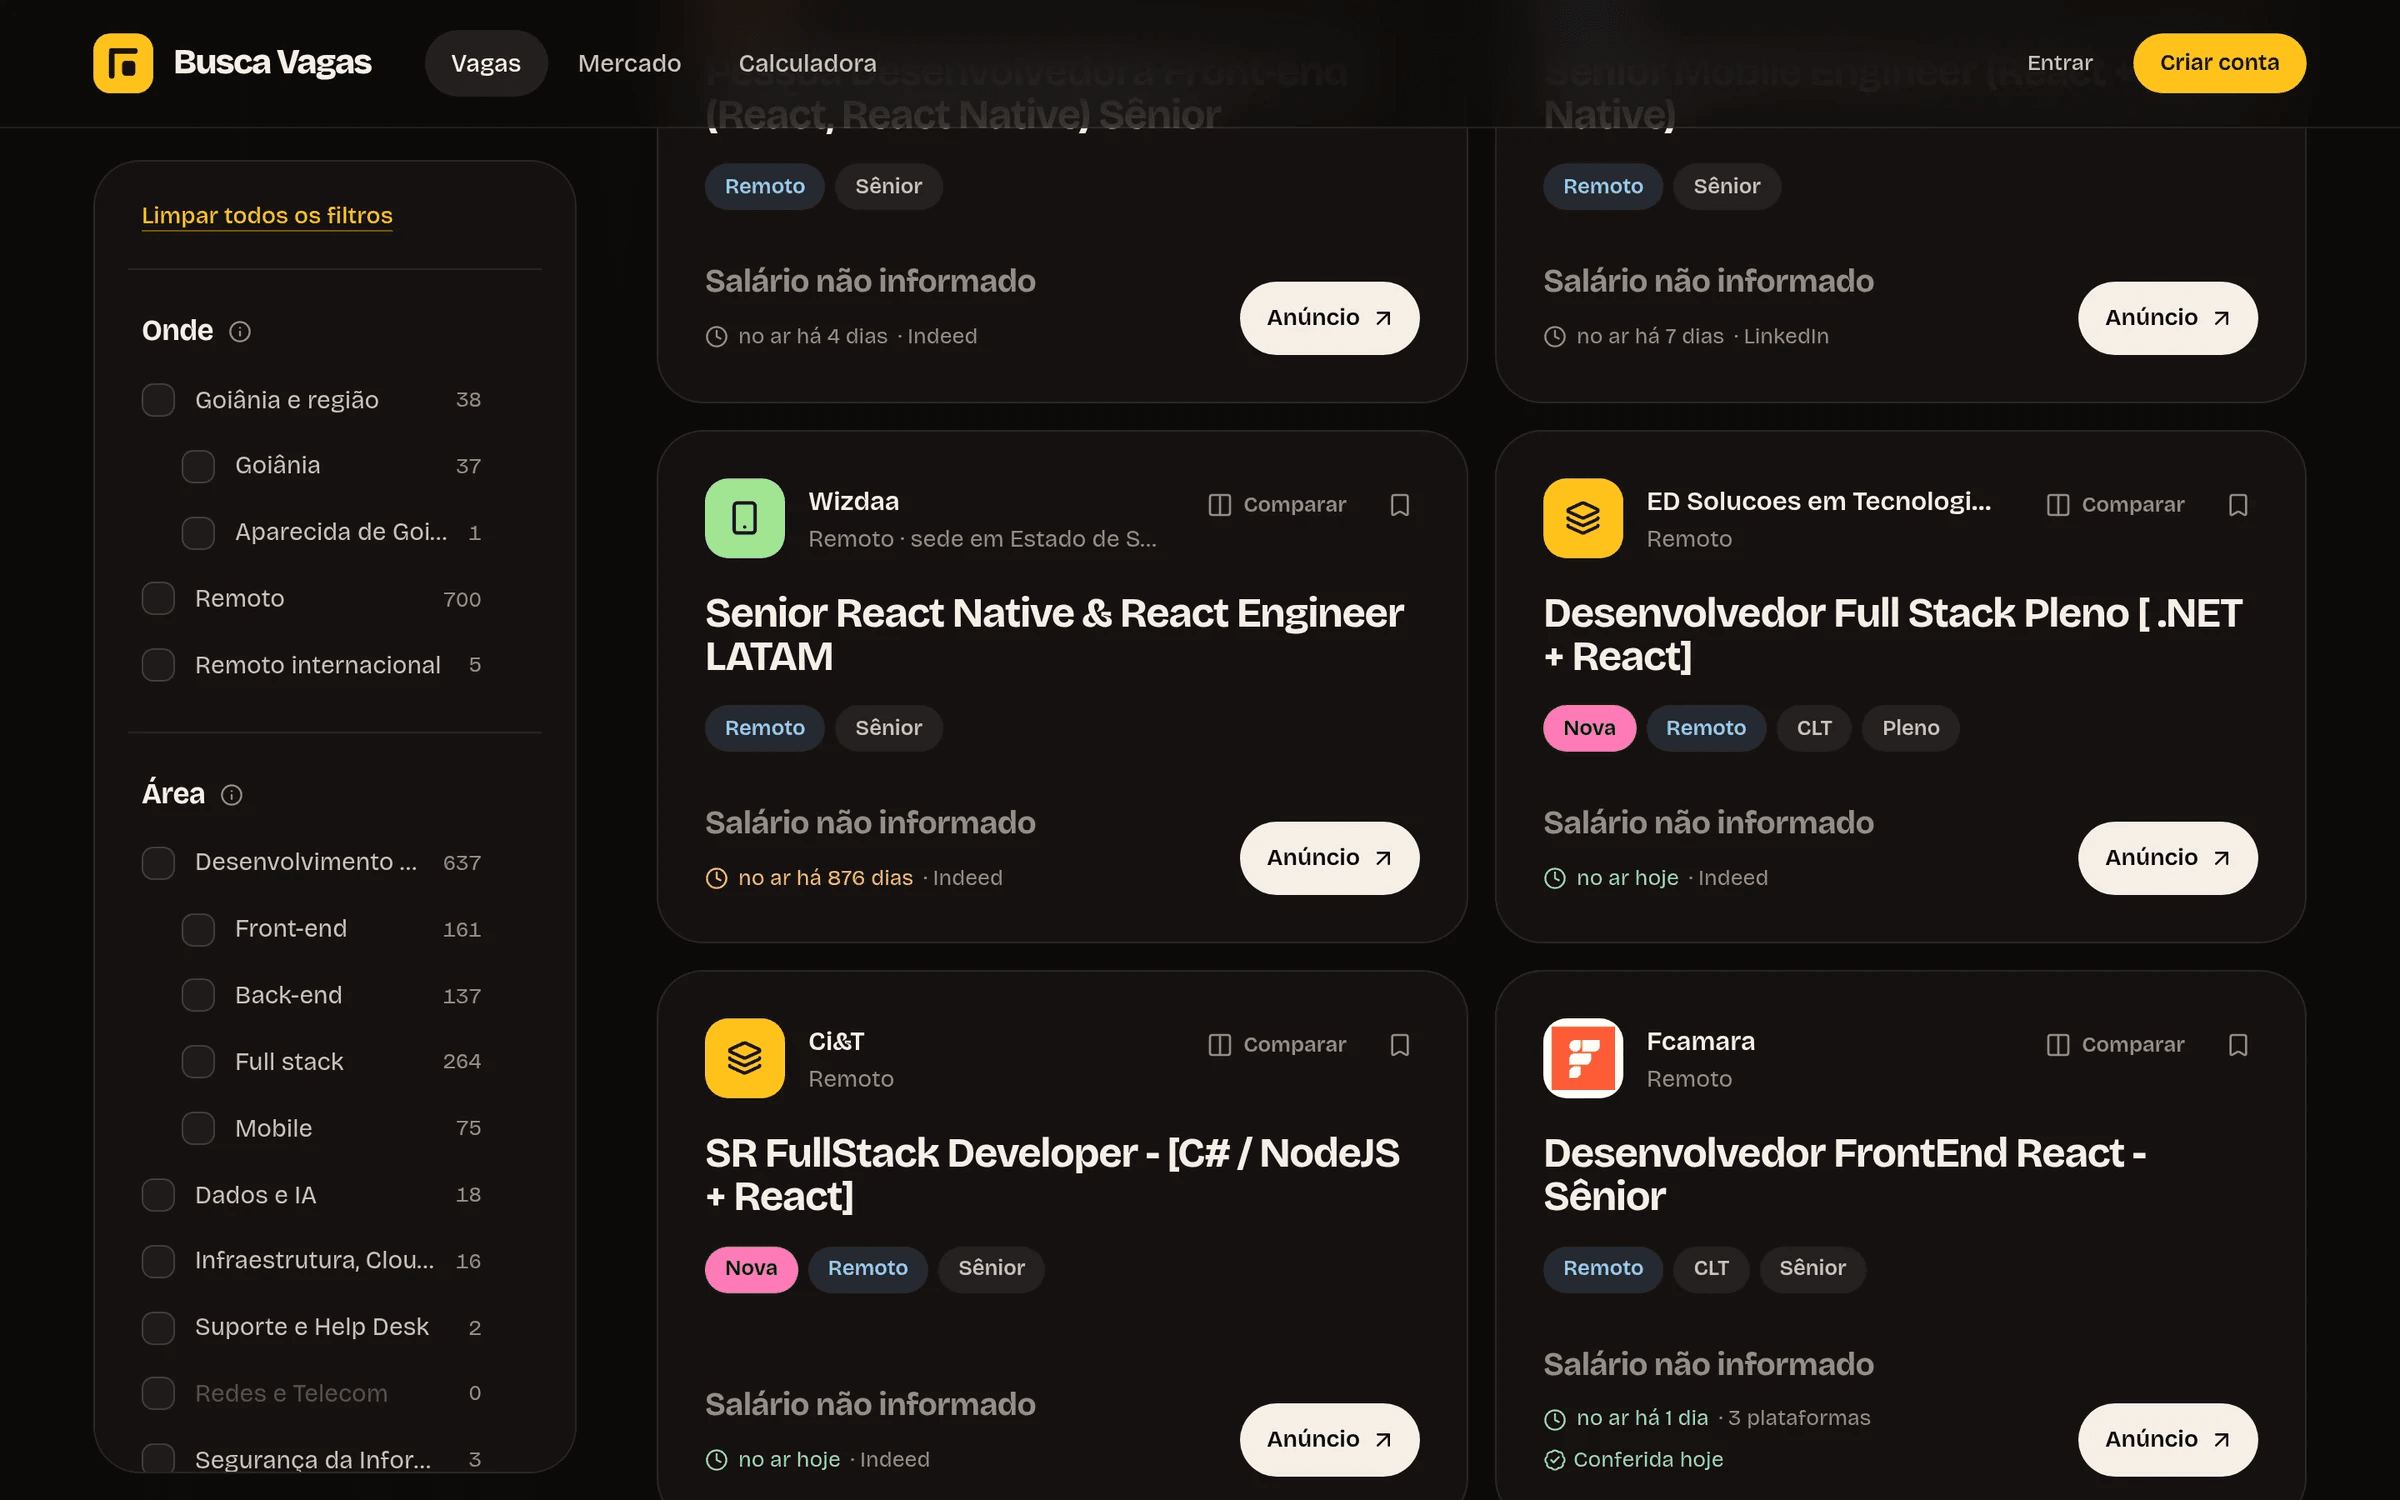Image resolution: width=2400 pixels, height=1500 pixels.
Task: Open the Calculadora tab
Action: click(x=807, y=63)
